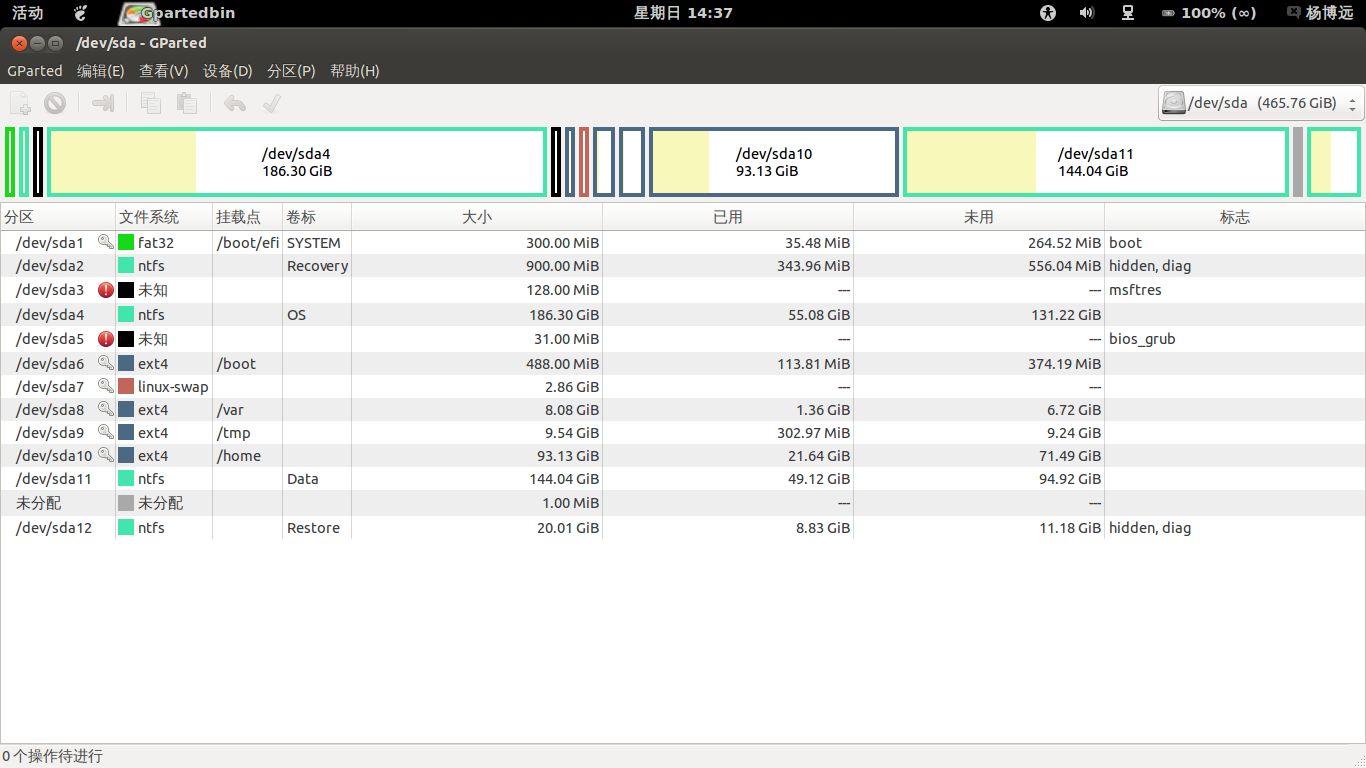Select the /dev/sda11 partition row name
The height and width of the screenshot is (768, 1366).
(x=54, y=479)
